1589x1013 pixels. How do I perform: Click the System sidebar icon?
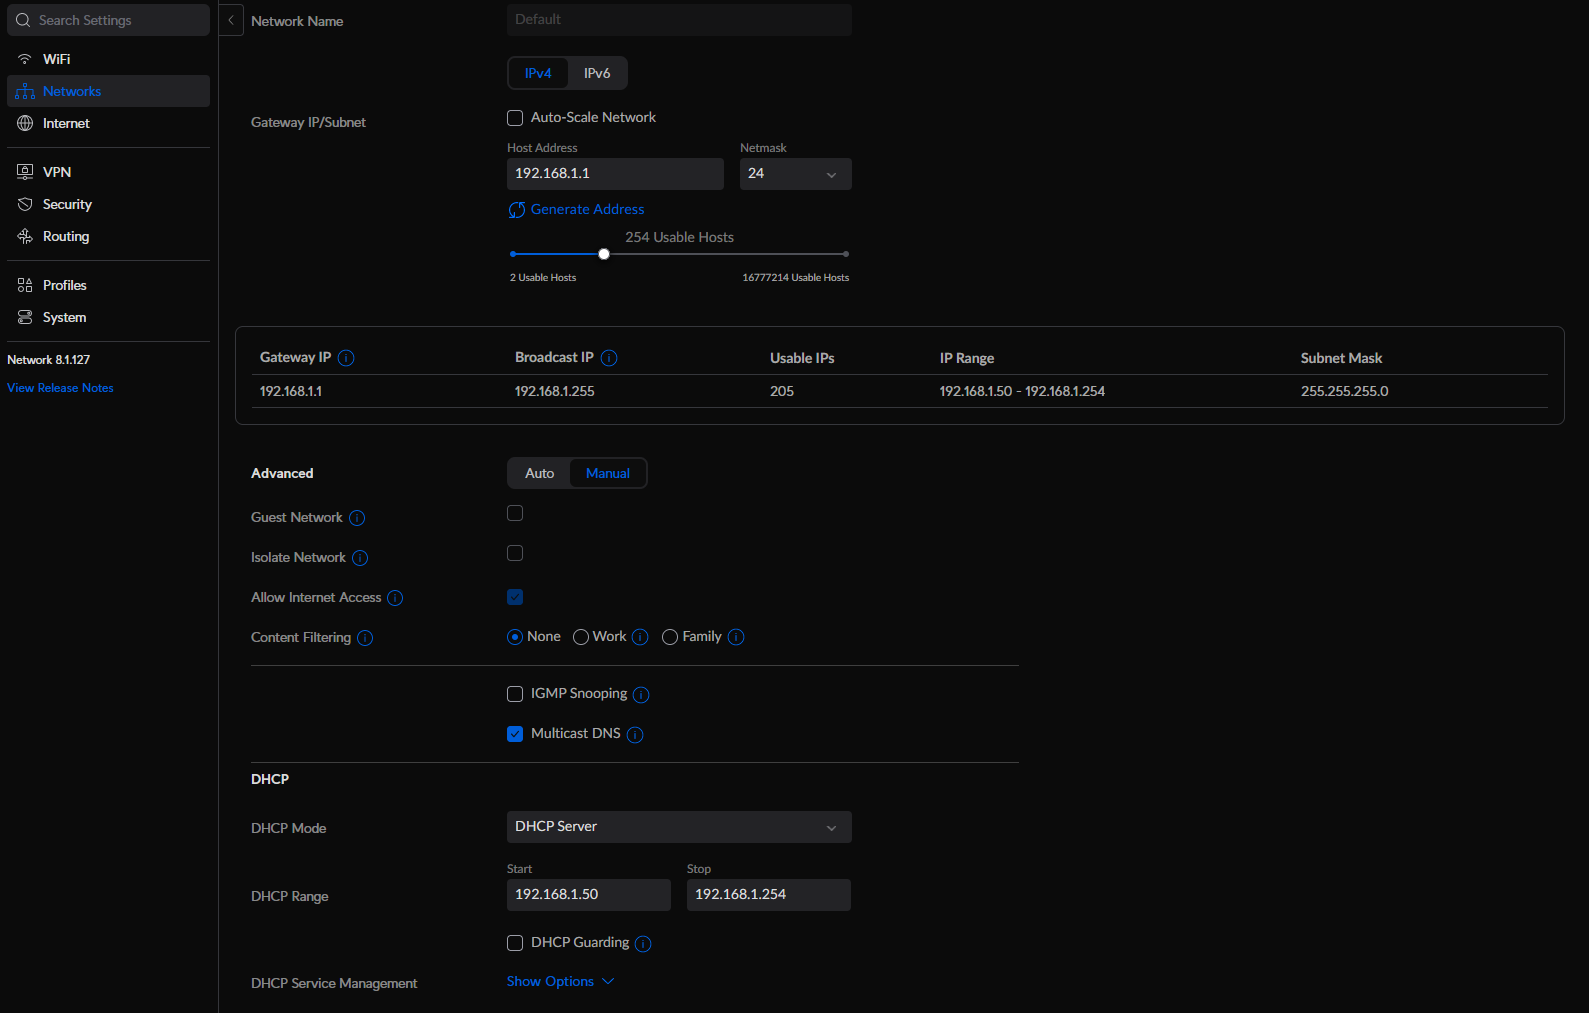point(25,317)
